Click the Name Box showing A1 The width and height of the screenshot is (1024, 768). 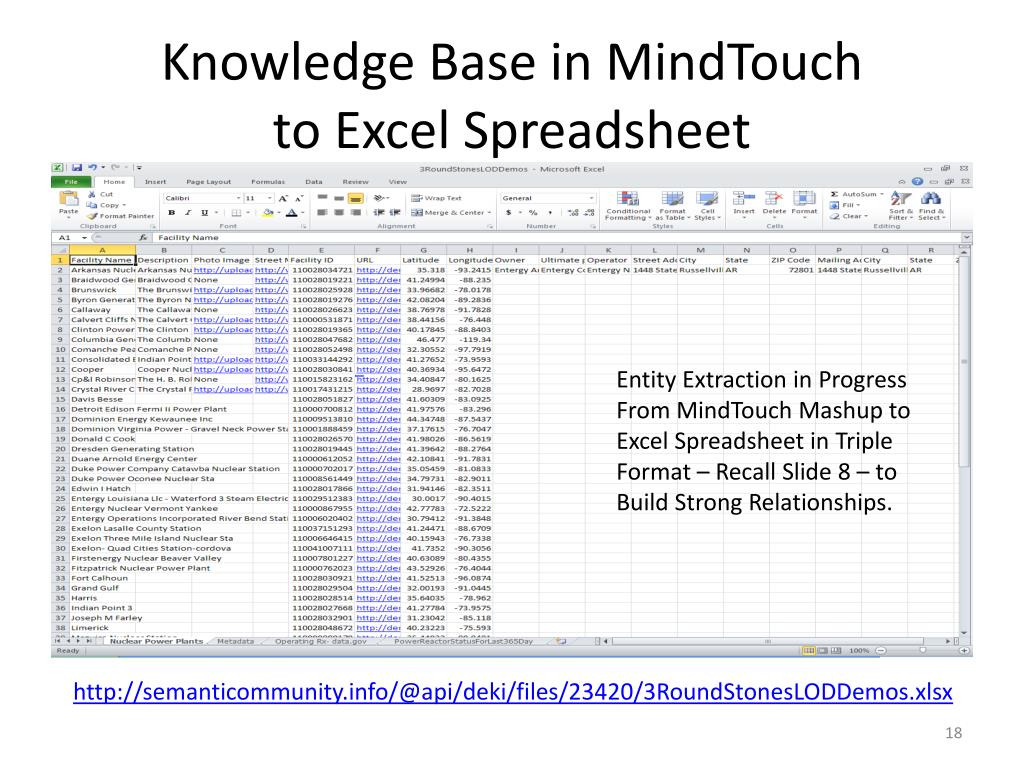(x=71, y=238)
